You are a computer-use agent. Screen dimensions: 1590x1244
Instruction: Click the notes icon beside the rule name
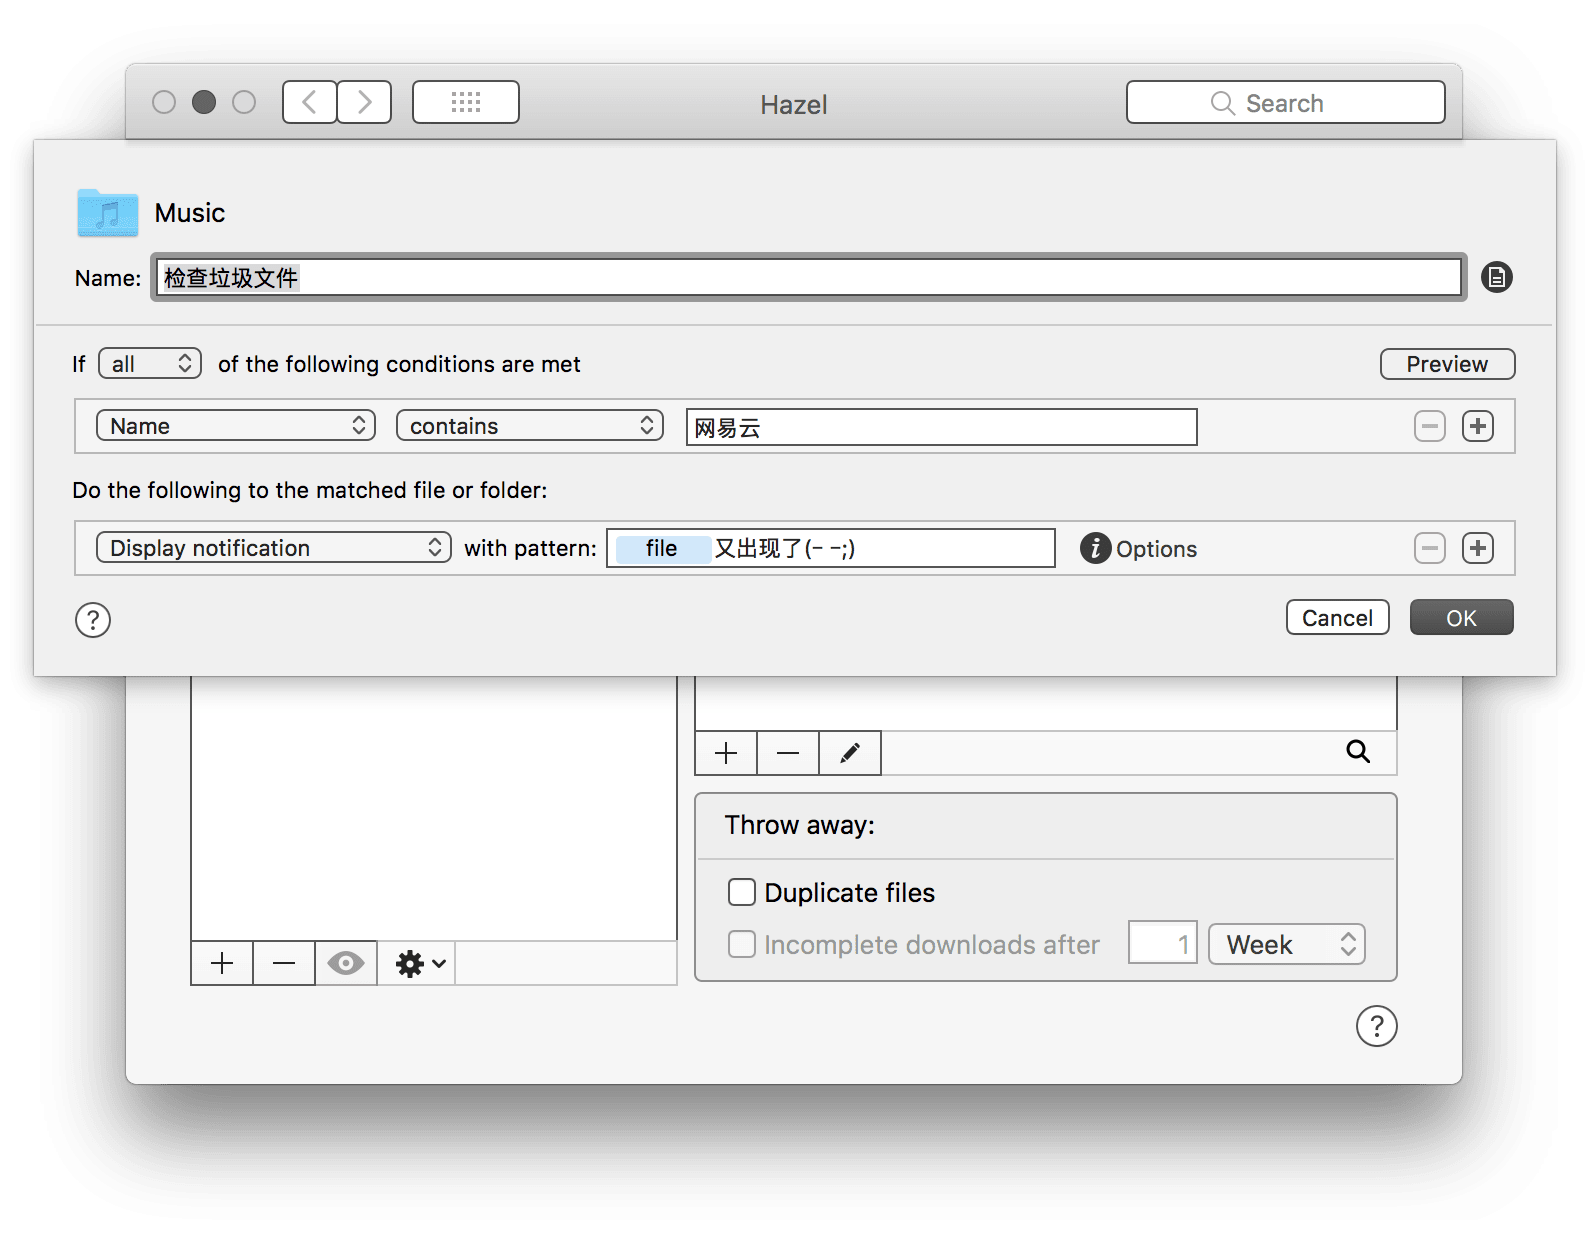tap(1496, 277)
